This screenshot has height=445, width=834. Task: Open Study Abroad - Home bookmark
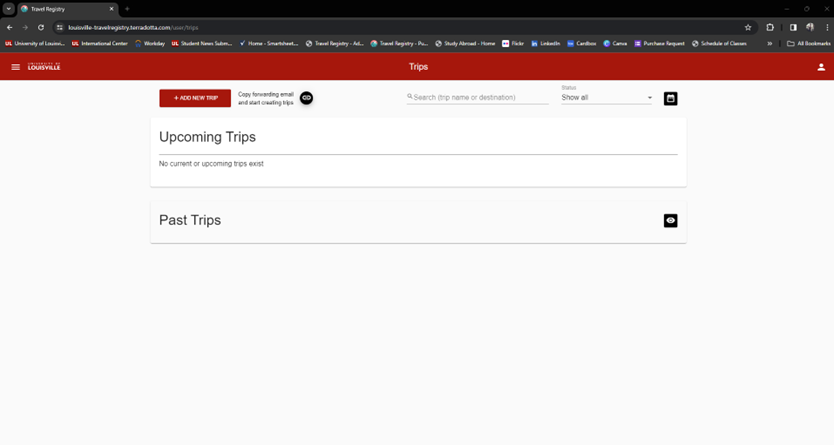click(x=465, y=44)
